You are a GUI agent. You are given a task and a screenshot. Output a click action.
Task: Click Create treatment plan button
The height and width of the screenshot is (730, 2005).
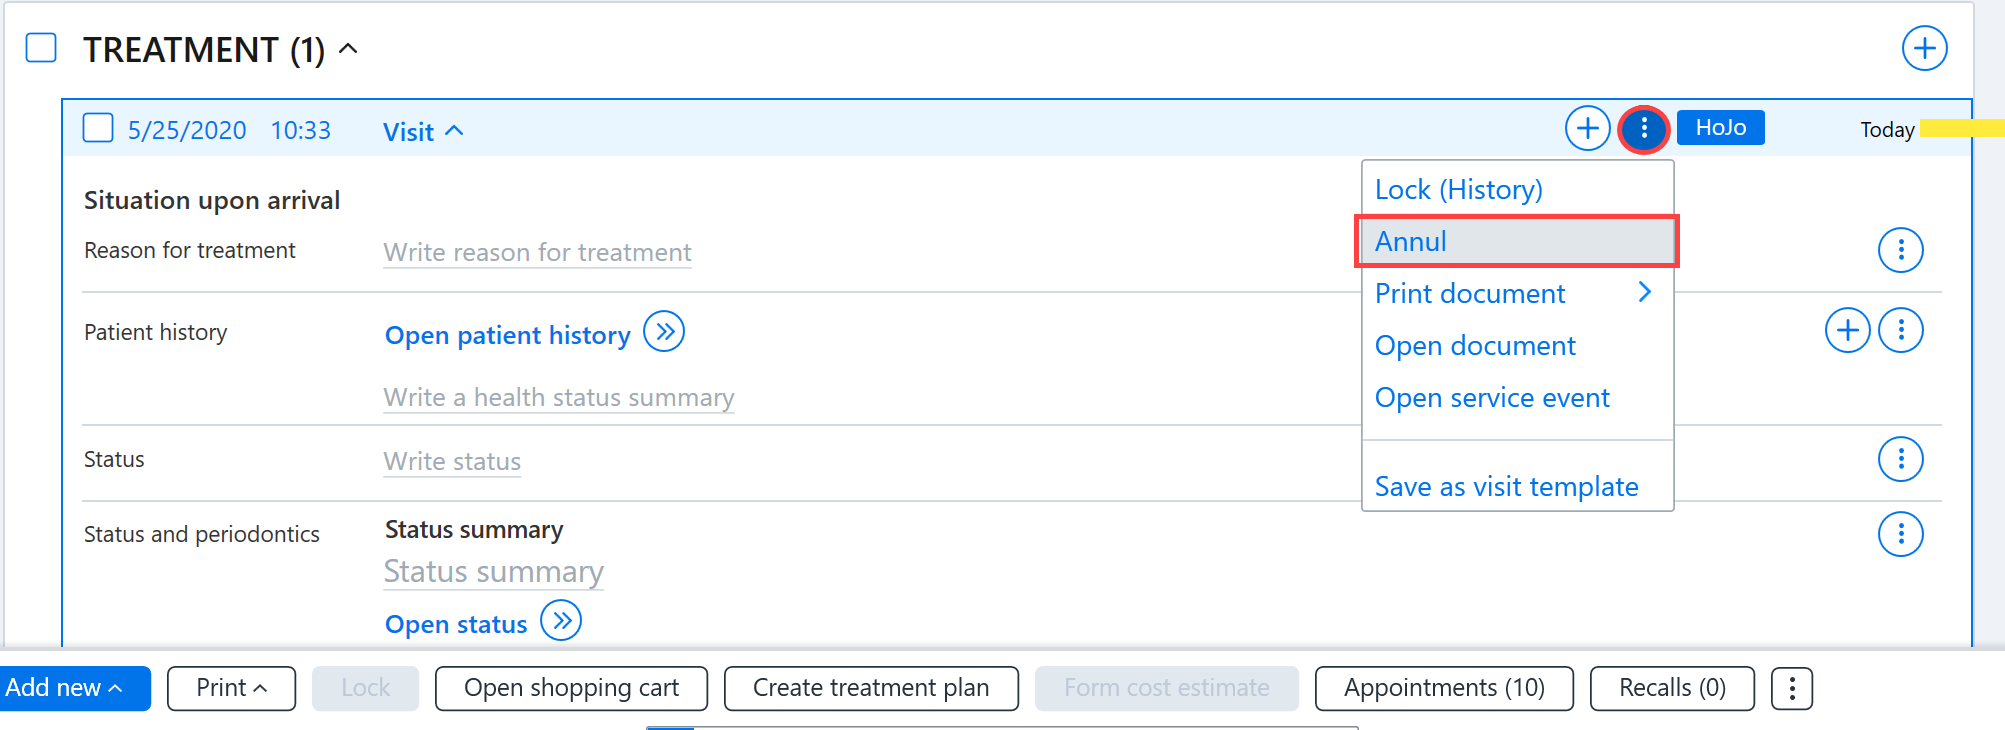click(x=871, y=688)
